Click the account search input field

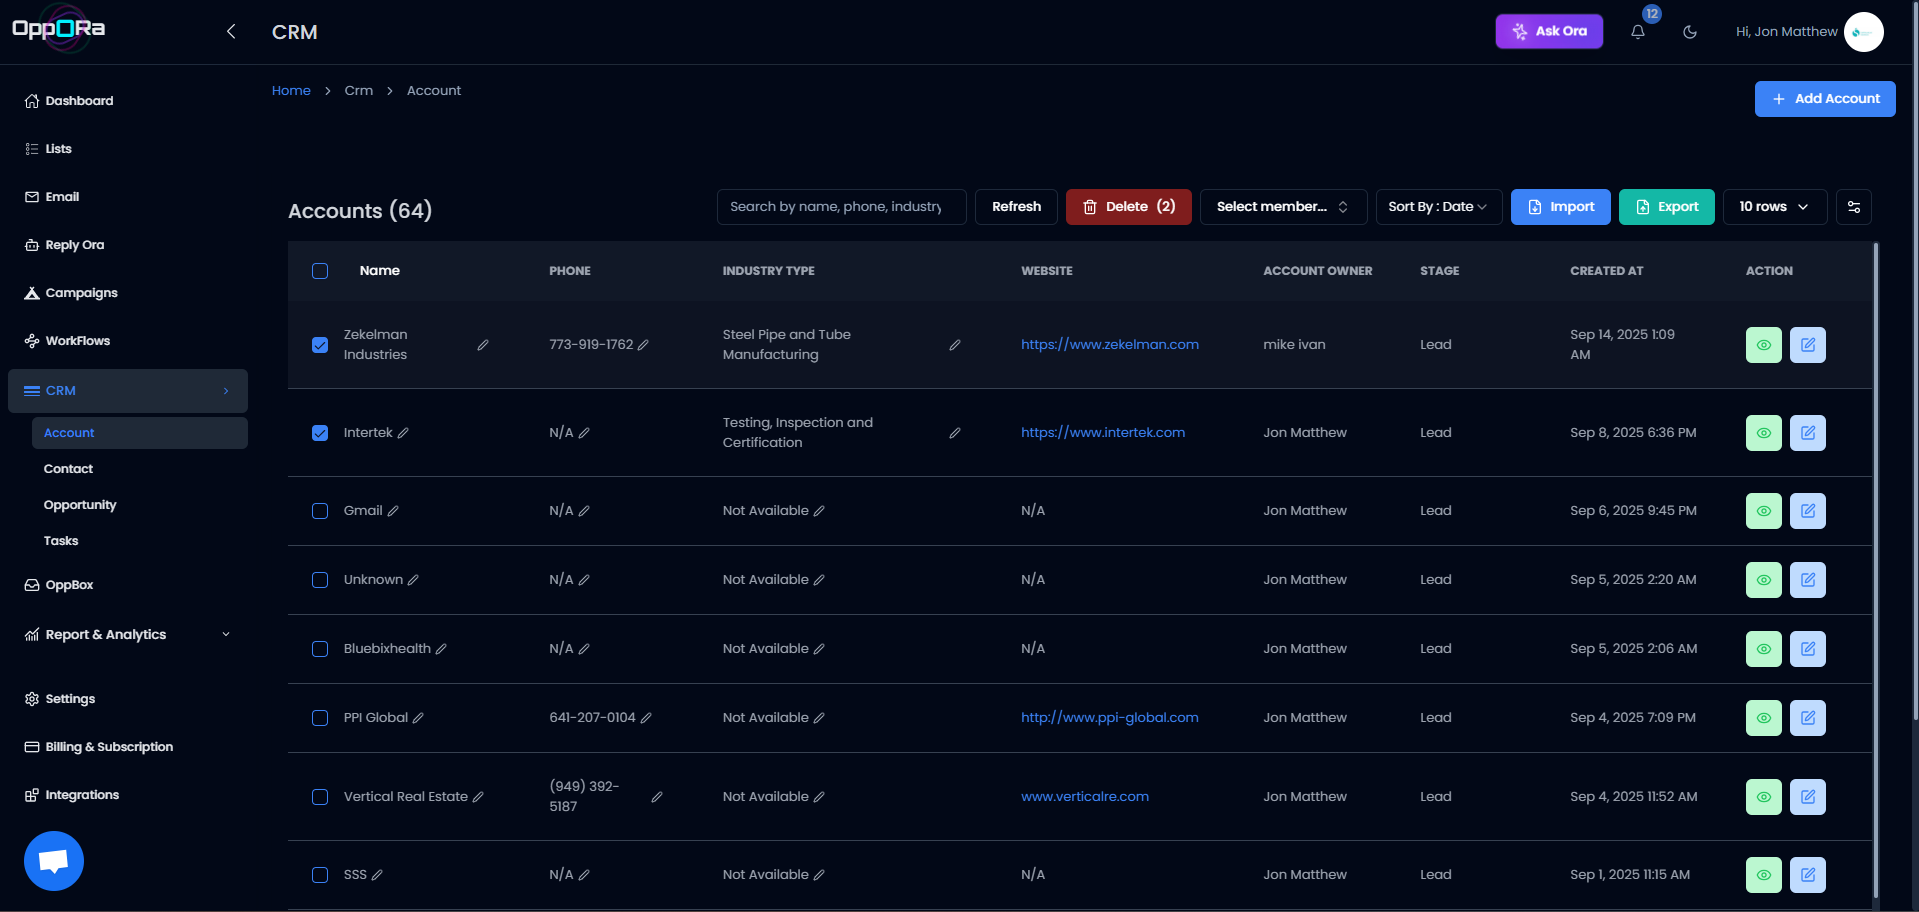[840, 207]
